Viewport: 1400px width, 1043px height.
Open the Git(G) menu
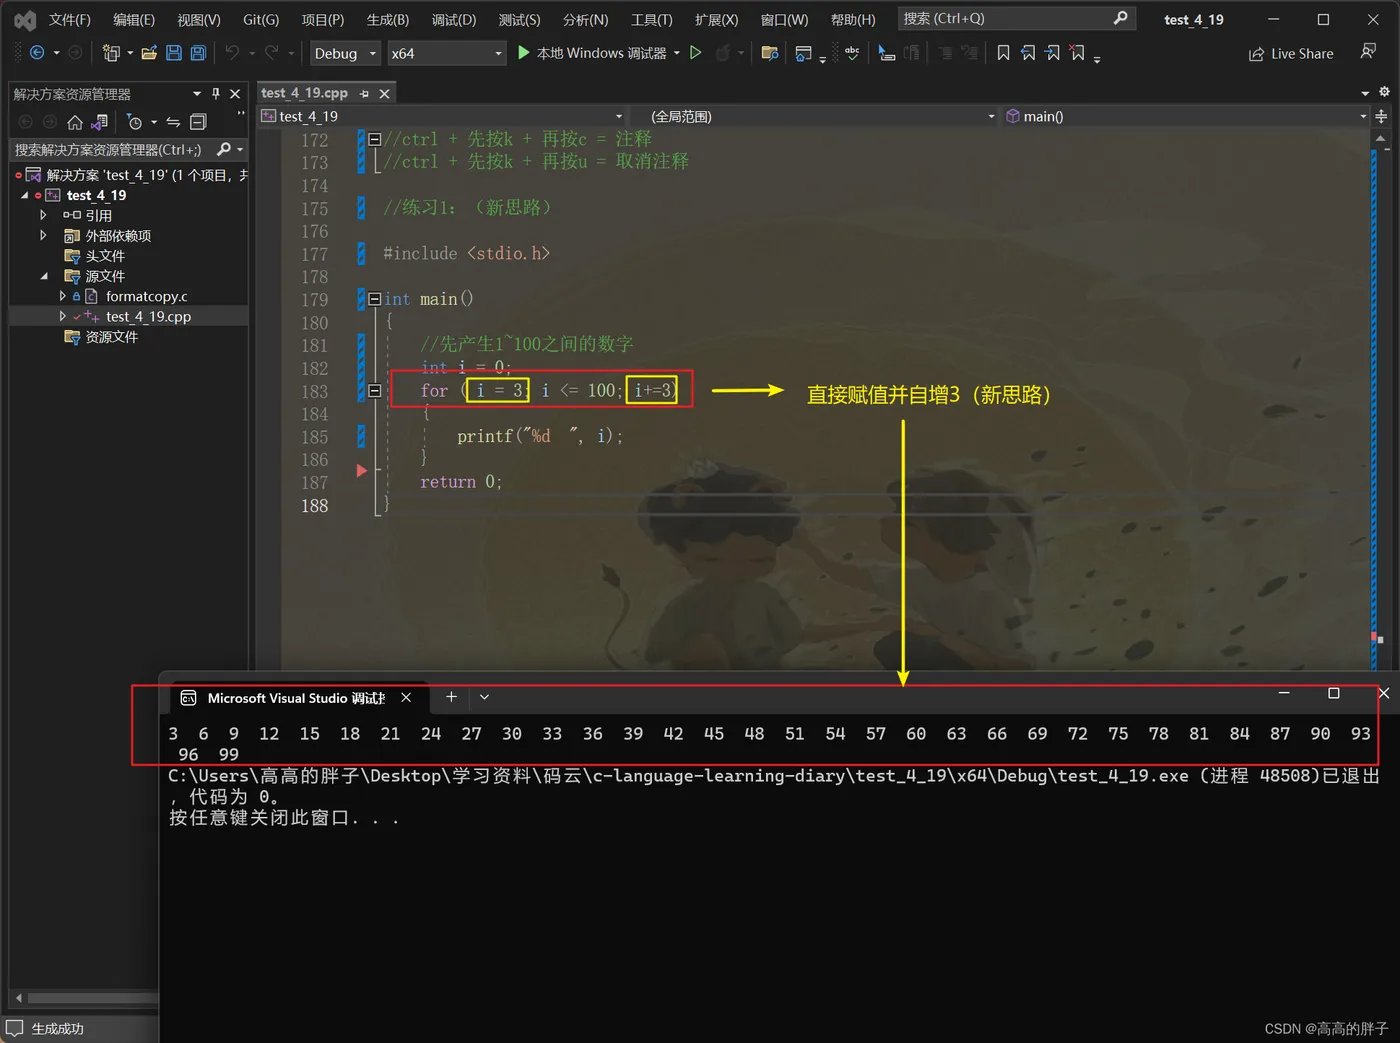(261, 20)
